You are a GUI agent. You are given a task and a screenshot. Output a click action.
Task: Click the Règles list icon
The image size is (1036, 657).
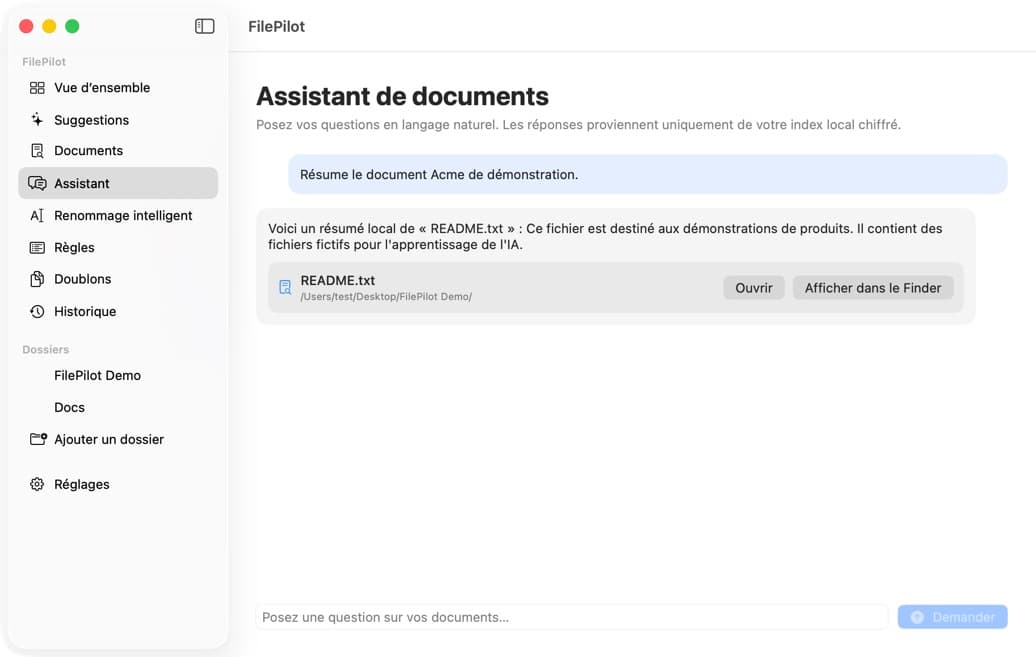[x=37, y=247]
